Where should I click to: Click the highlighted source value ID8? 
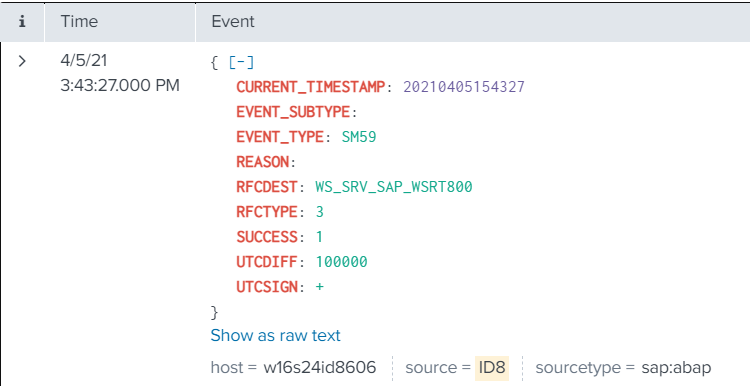click(492, 367)
